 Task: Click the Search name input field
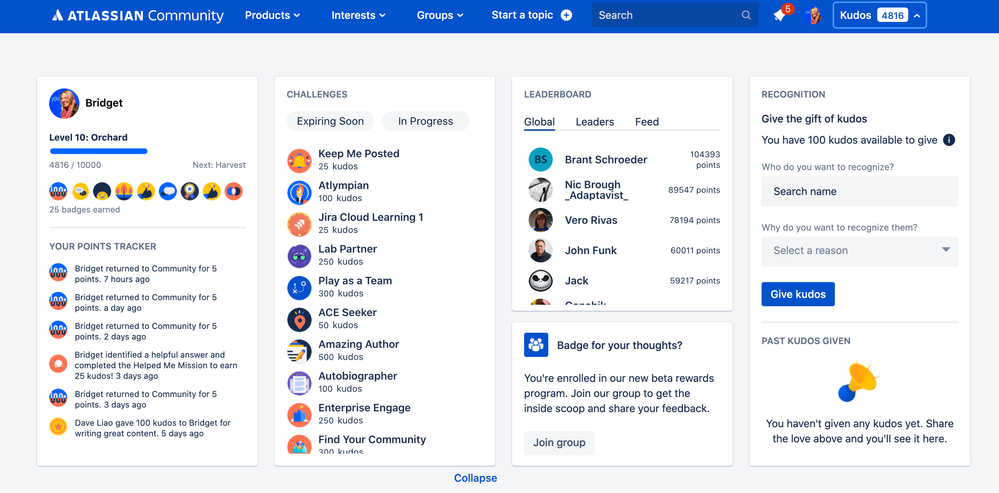[x=859, y=191]
